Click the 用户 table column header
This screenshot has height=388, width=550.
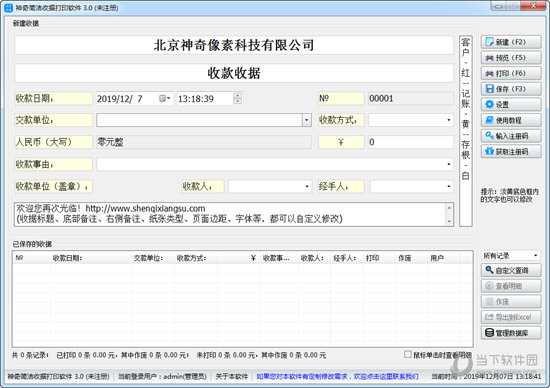tap(444, 258)
